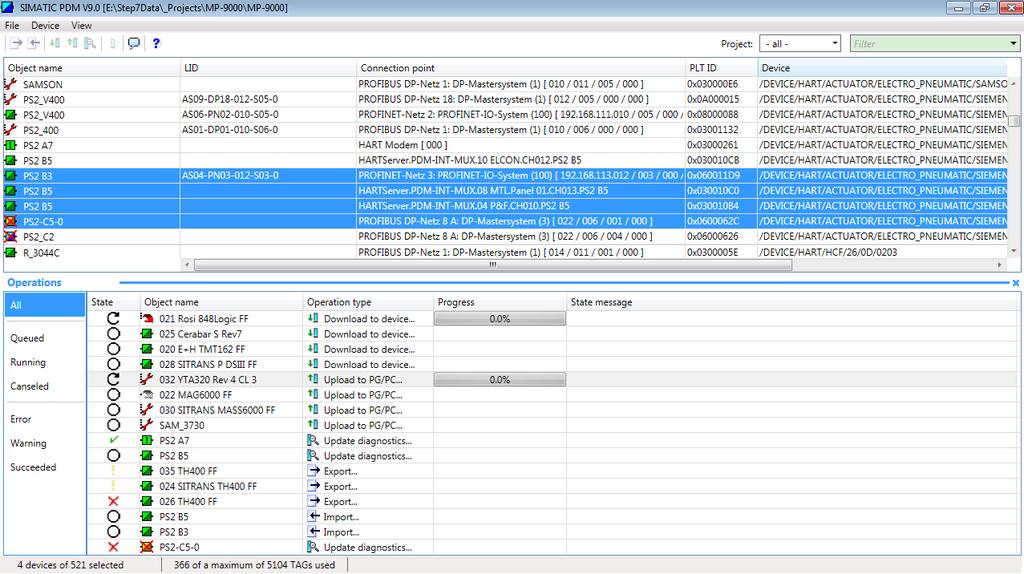This screenshot has height=574, width=1024.
Task: Click the import arrow icon for PS2 B3 operation
Action: 313,532
